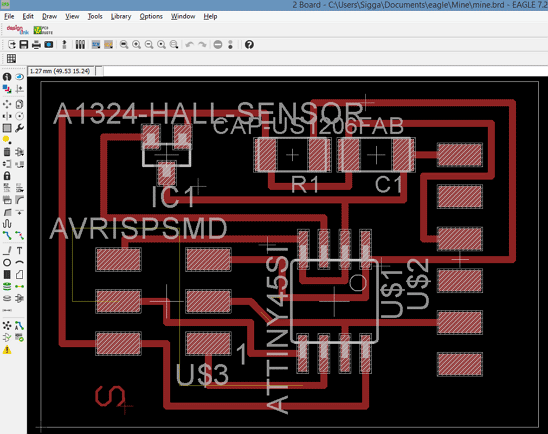548x434 pixels.
Task: Click the Zoom to fit icon
Action: click(x=124, y=45)
